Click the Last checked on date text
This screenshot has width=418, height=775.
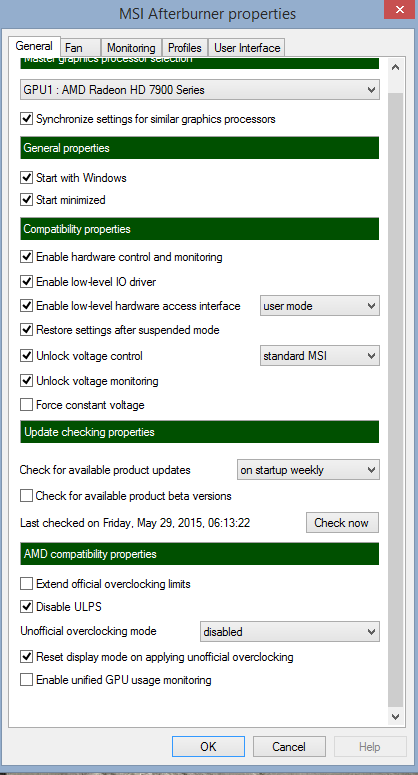[x=135, y=523]
